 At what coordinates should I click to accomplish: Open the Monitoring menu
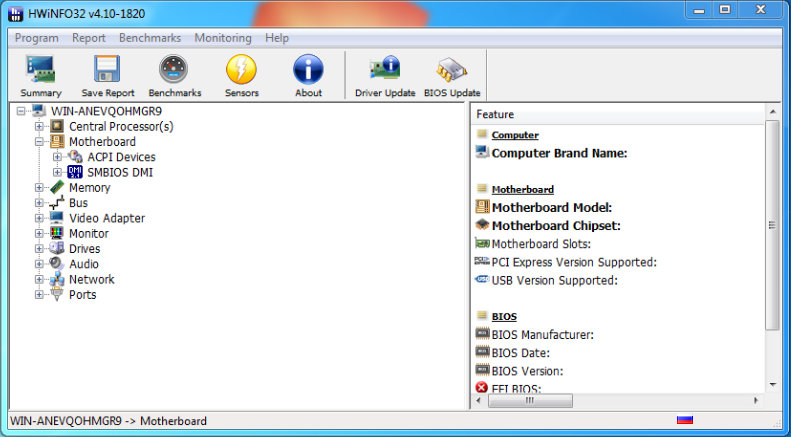223,38
